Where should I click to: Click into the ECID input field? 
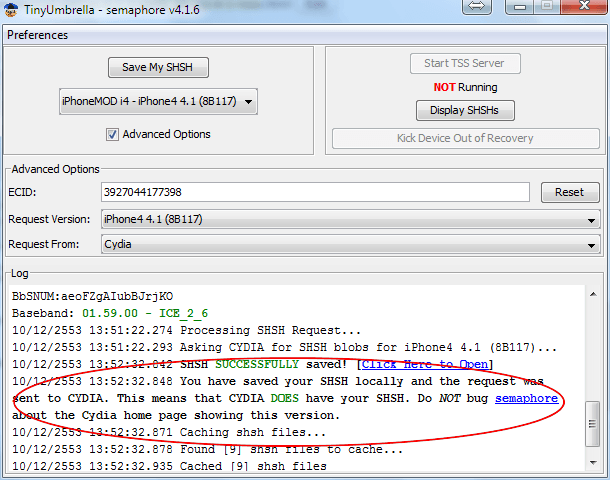314,192
